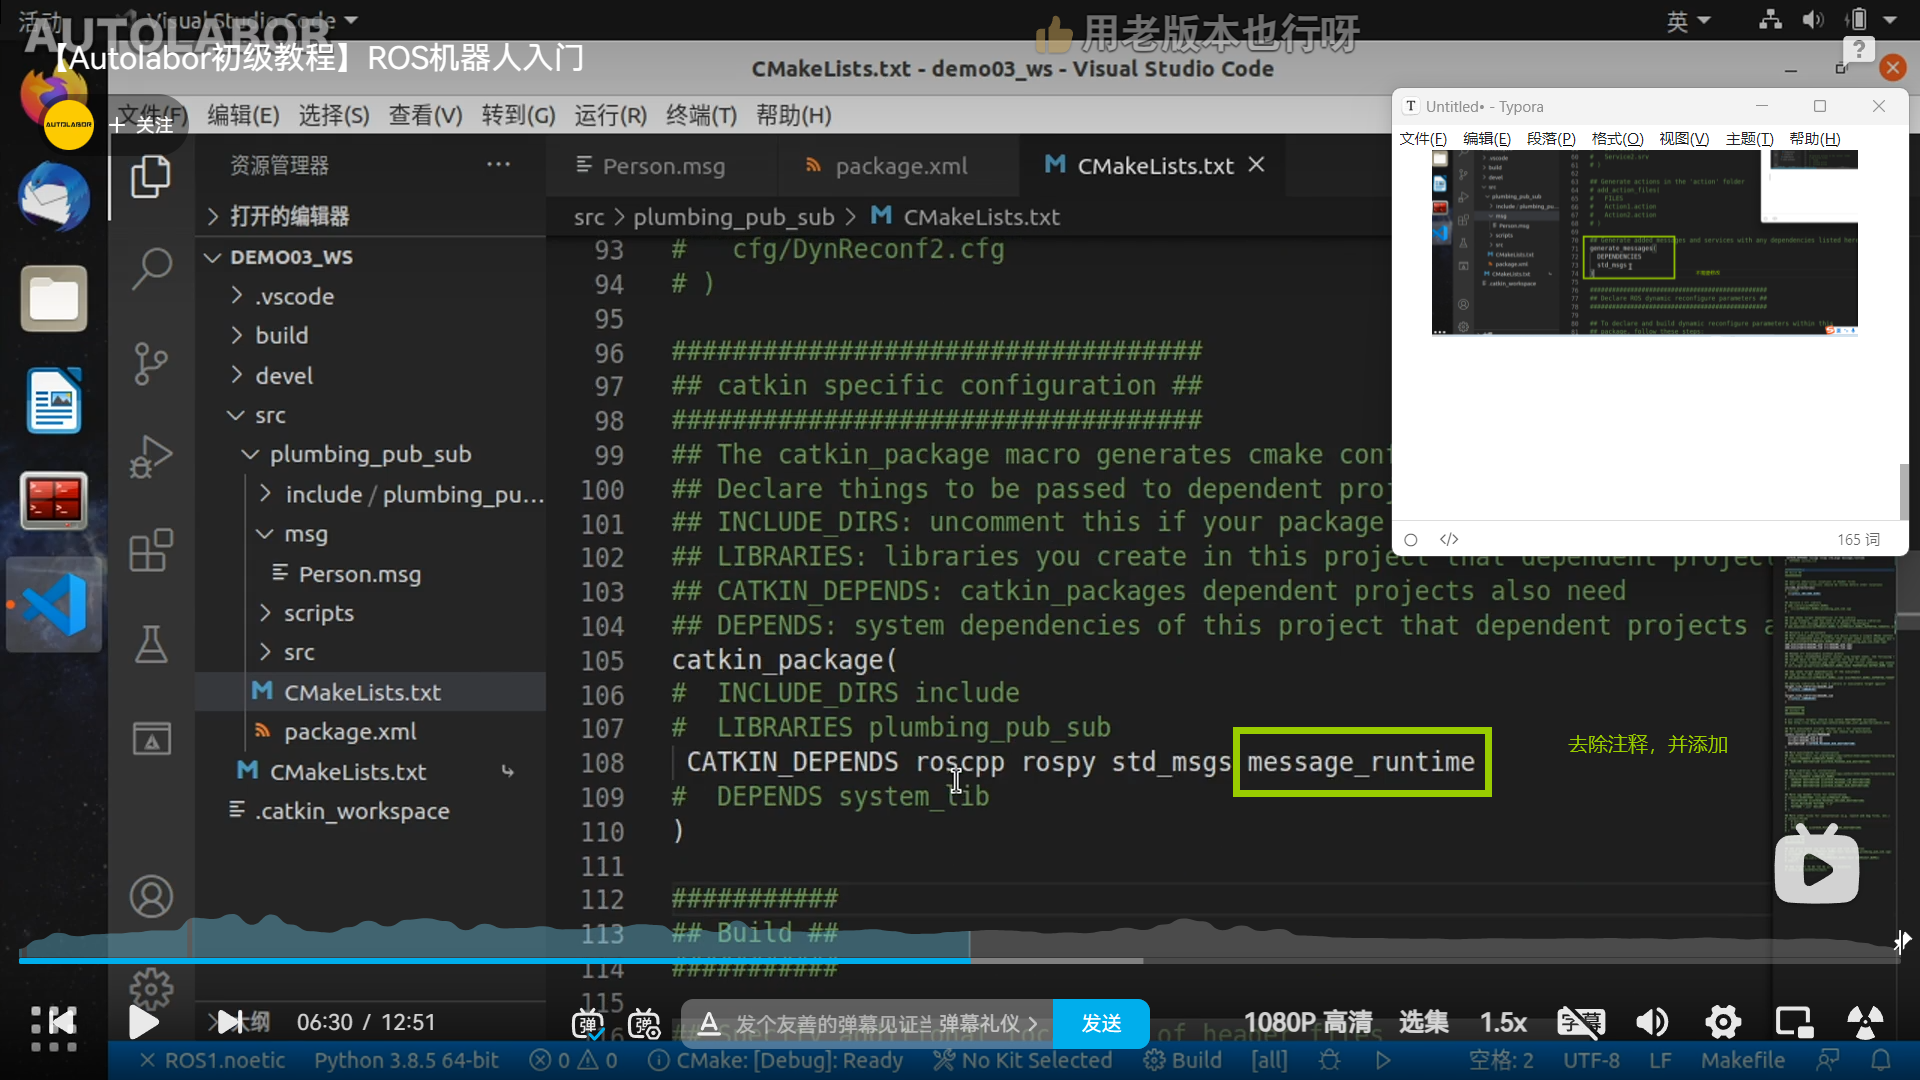This screenshot has height=1080, width=1920.
Task: Open picture-in-picture mode icon
Action: click(x=1794, y=1022)
